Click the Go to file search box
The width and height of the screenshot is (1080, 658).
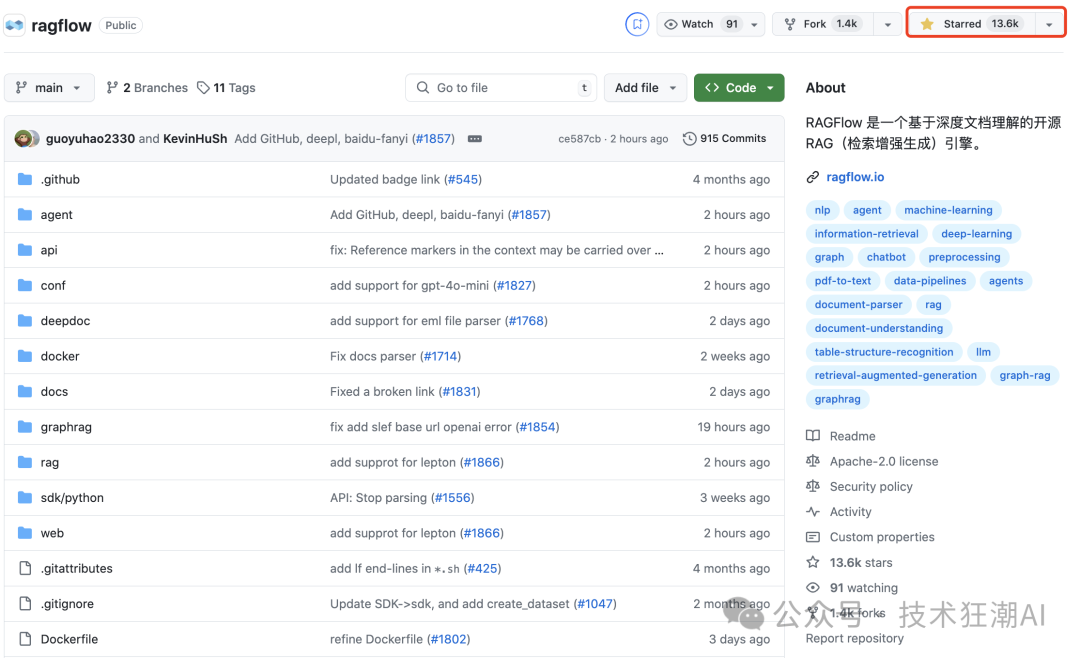point(500,87)
